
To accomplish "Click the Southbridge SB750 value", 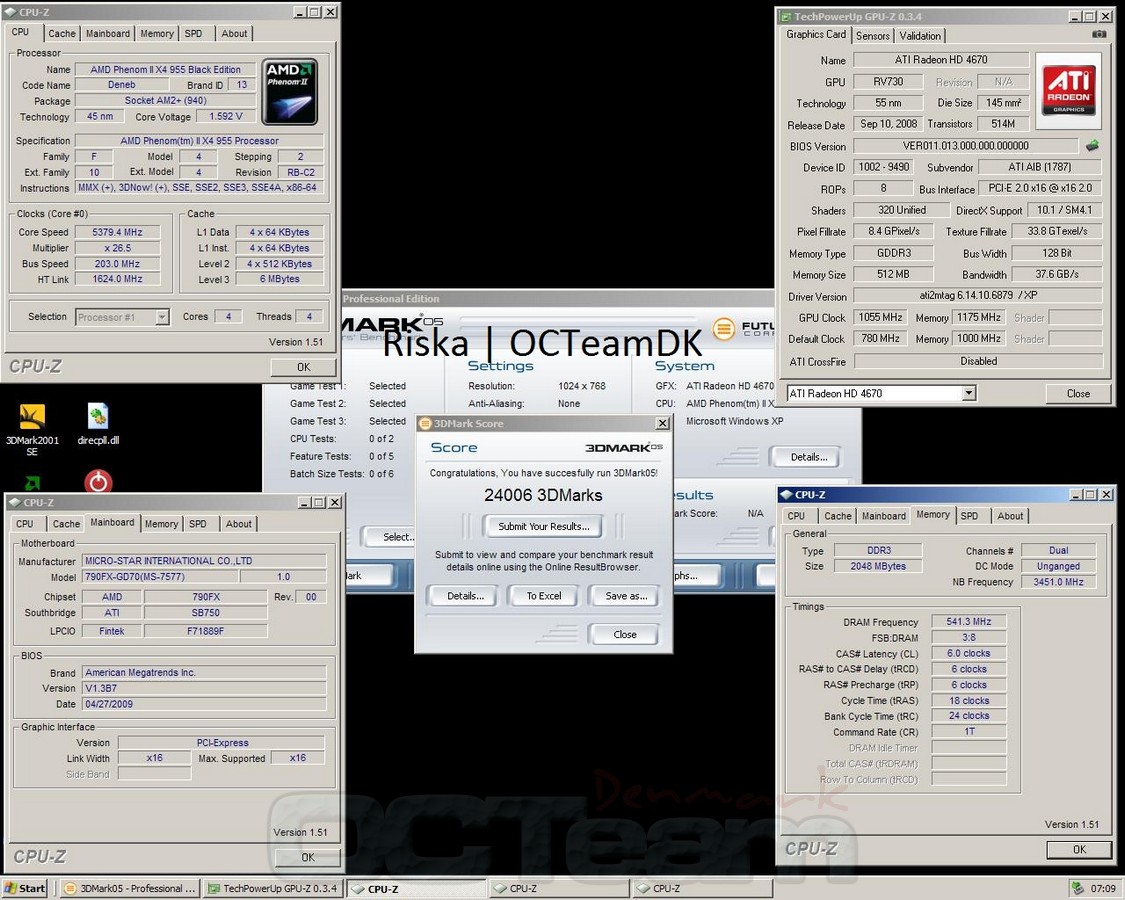I will [x=205, y=612].
